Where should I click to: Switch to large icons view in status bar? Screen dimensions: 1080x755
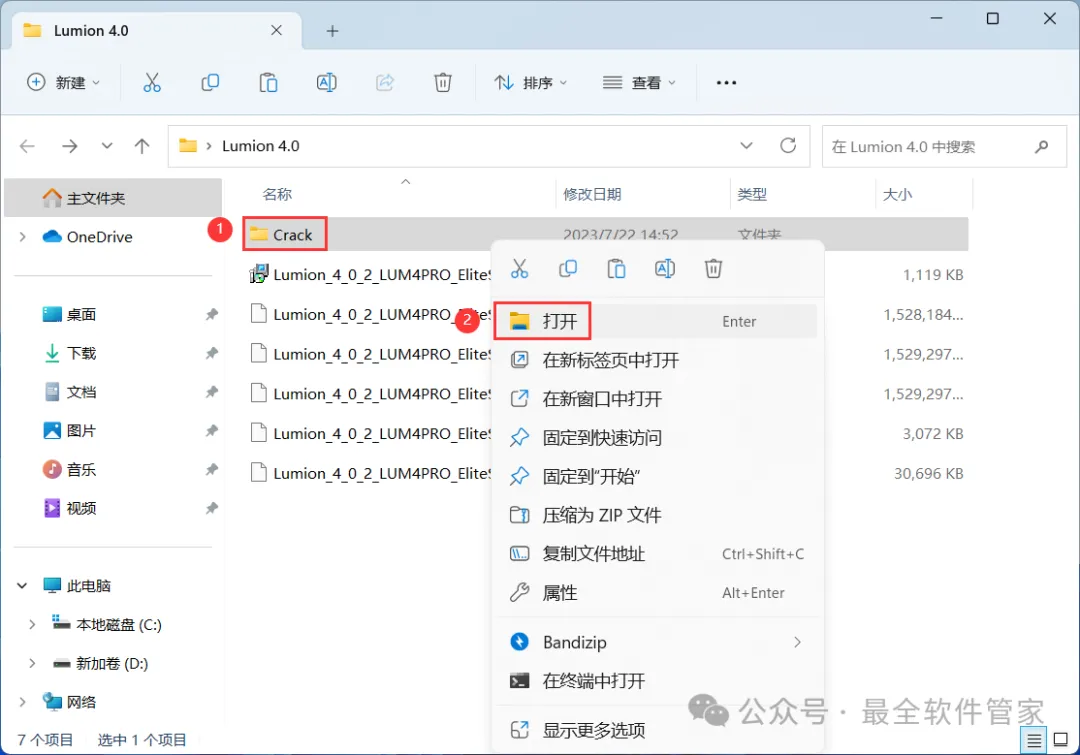[x=1061, y=741]
